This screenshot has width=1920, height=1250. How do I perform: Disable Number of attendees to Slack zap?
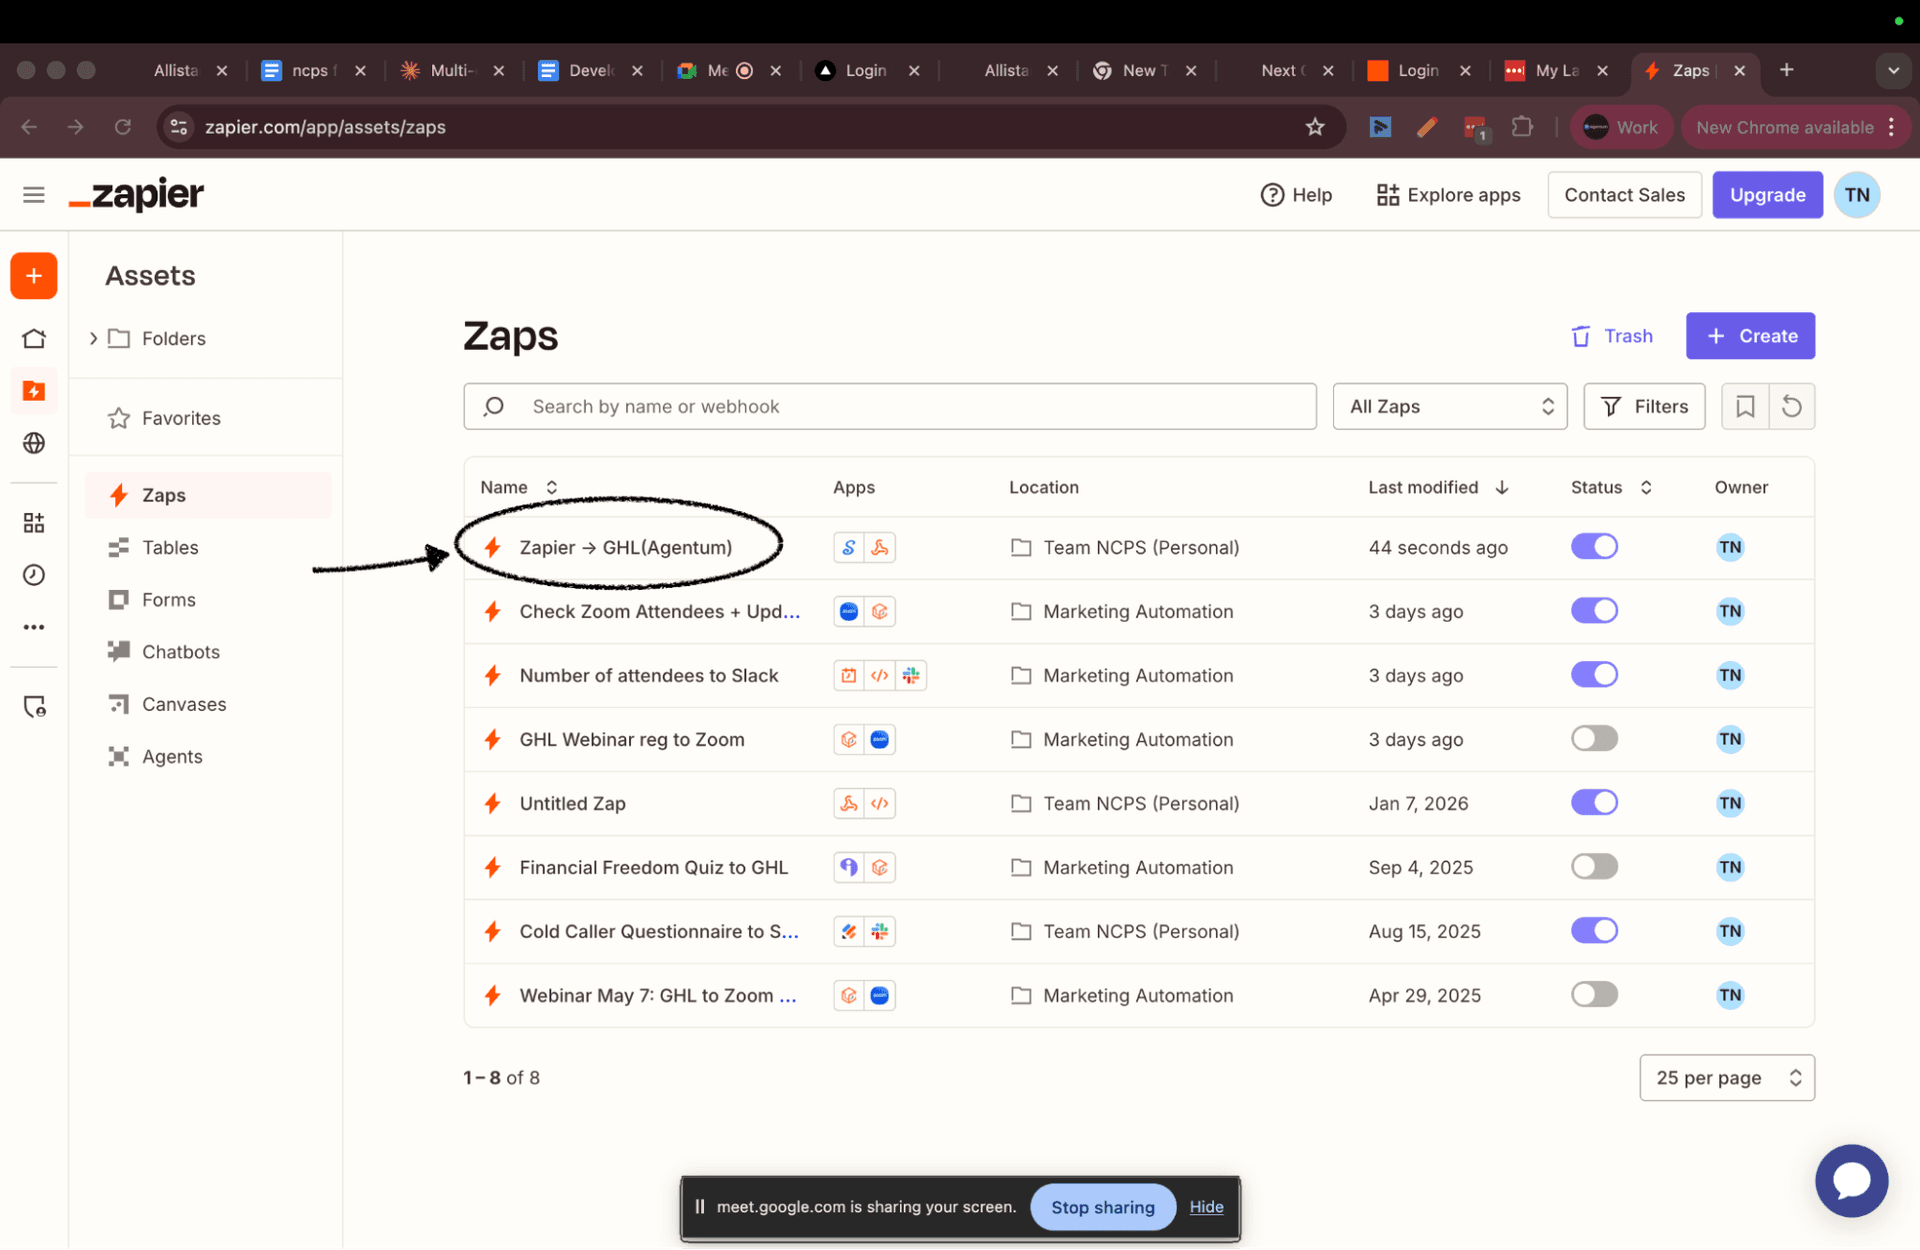[x=1594, y=675]
